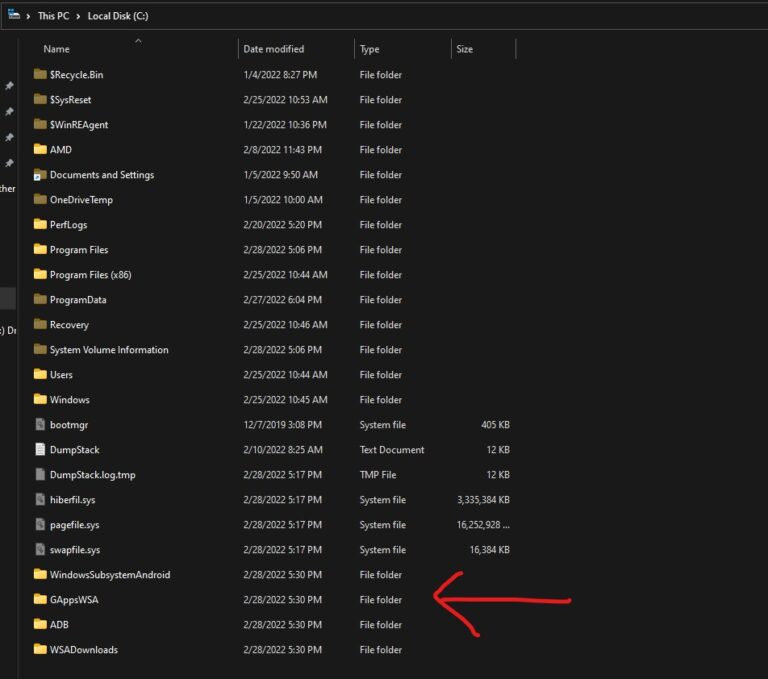Screen dimensions: 768x679
Task: Click the 12/7/2019 3:08 PM date
Action: [283, 425]
